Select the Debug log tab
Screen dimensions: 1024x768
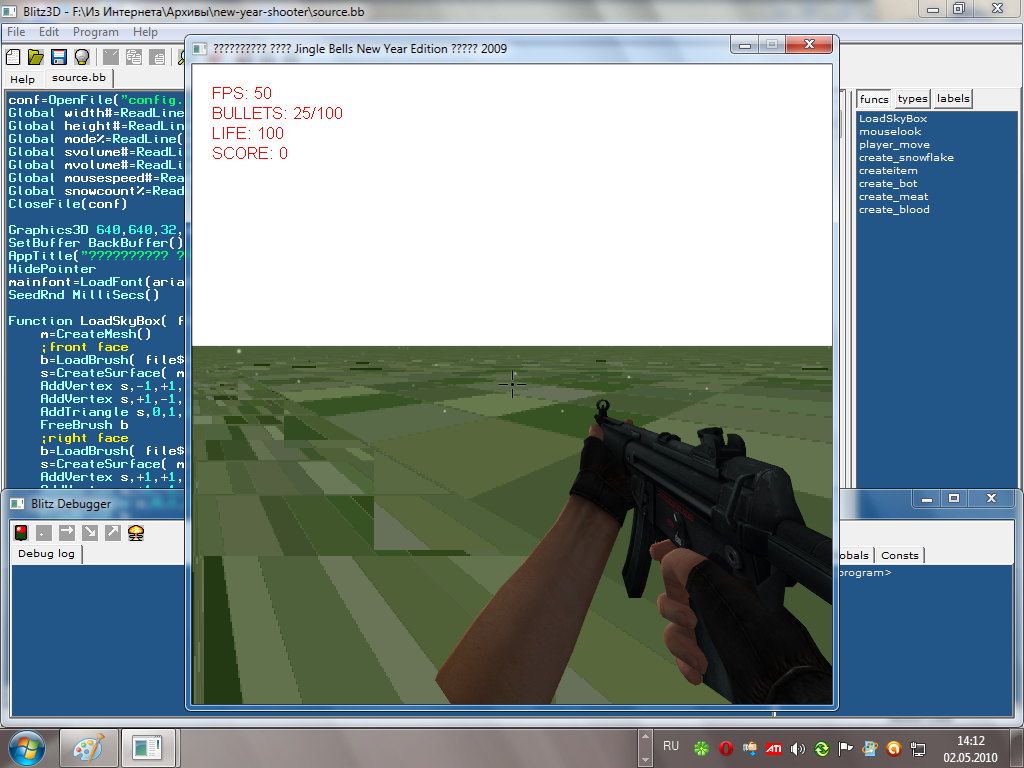click(x=47, y=554)
